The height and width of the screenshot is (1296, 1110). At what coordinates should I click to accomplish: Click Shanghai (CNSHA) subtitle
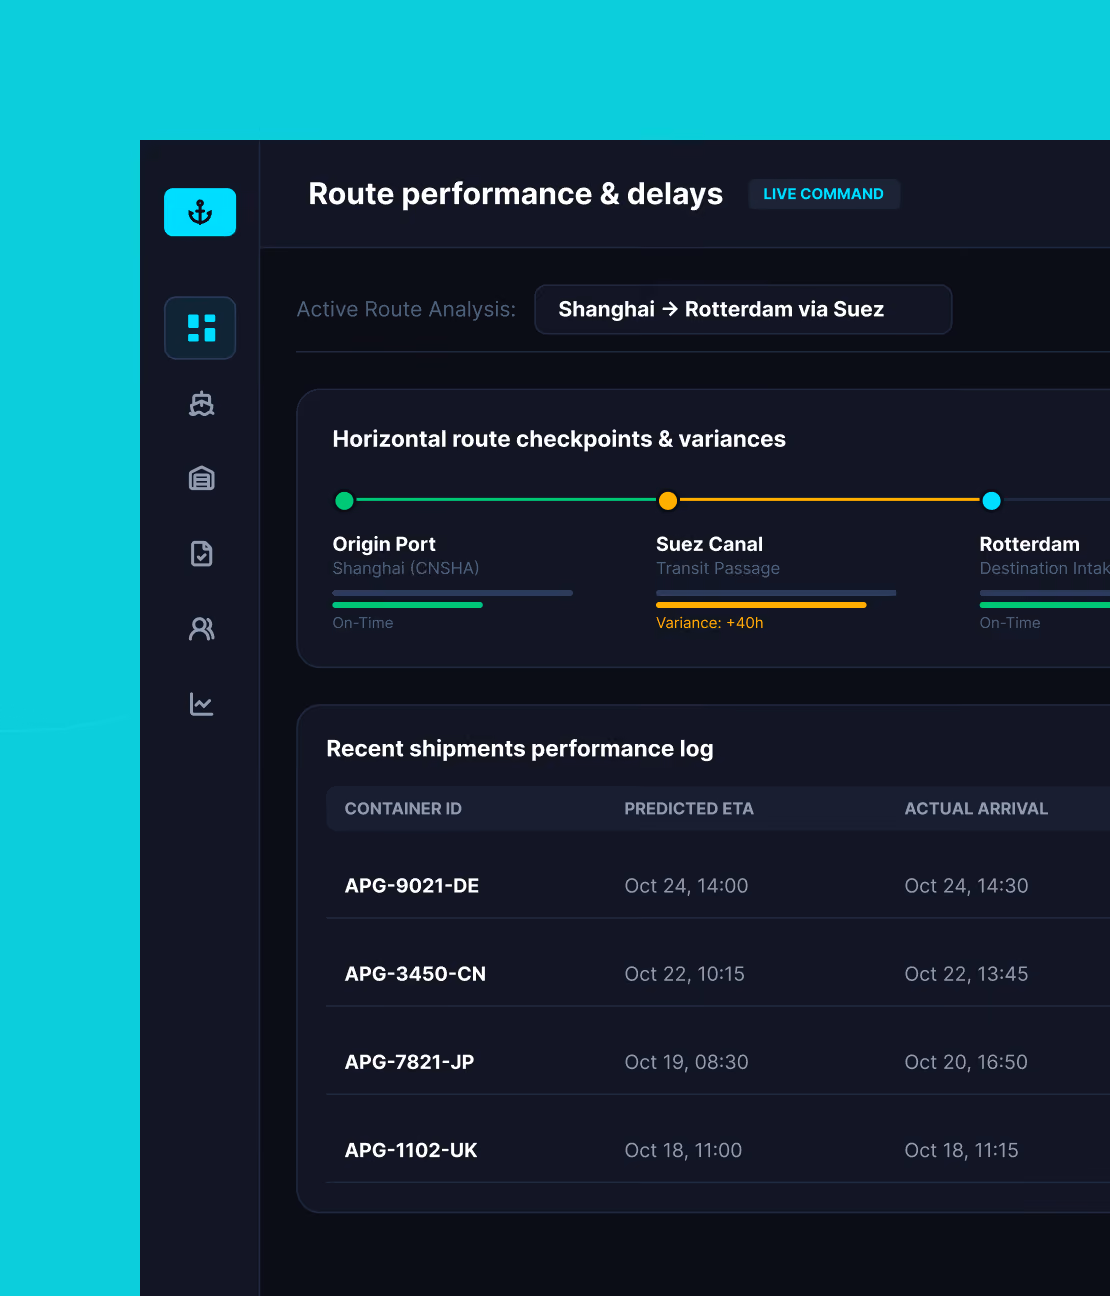pos(405,568)
